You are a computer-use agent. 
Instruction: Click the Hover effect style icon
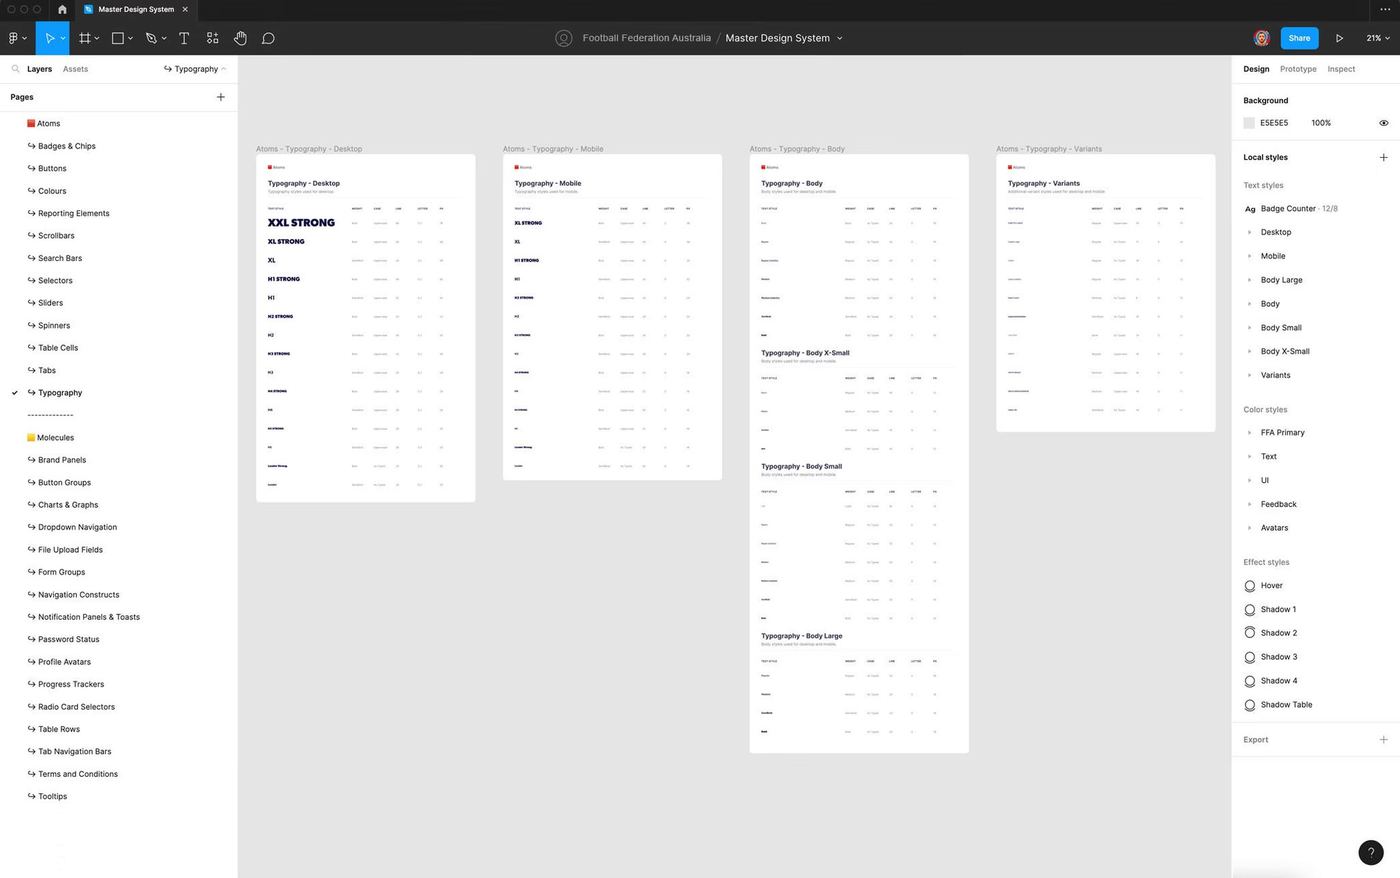point(1250,586)
